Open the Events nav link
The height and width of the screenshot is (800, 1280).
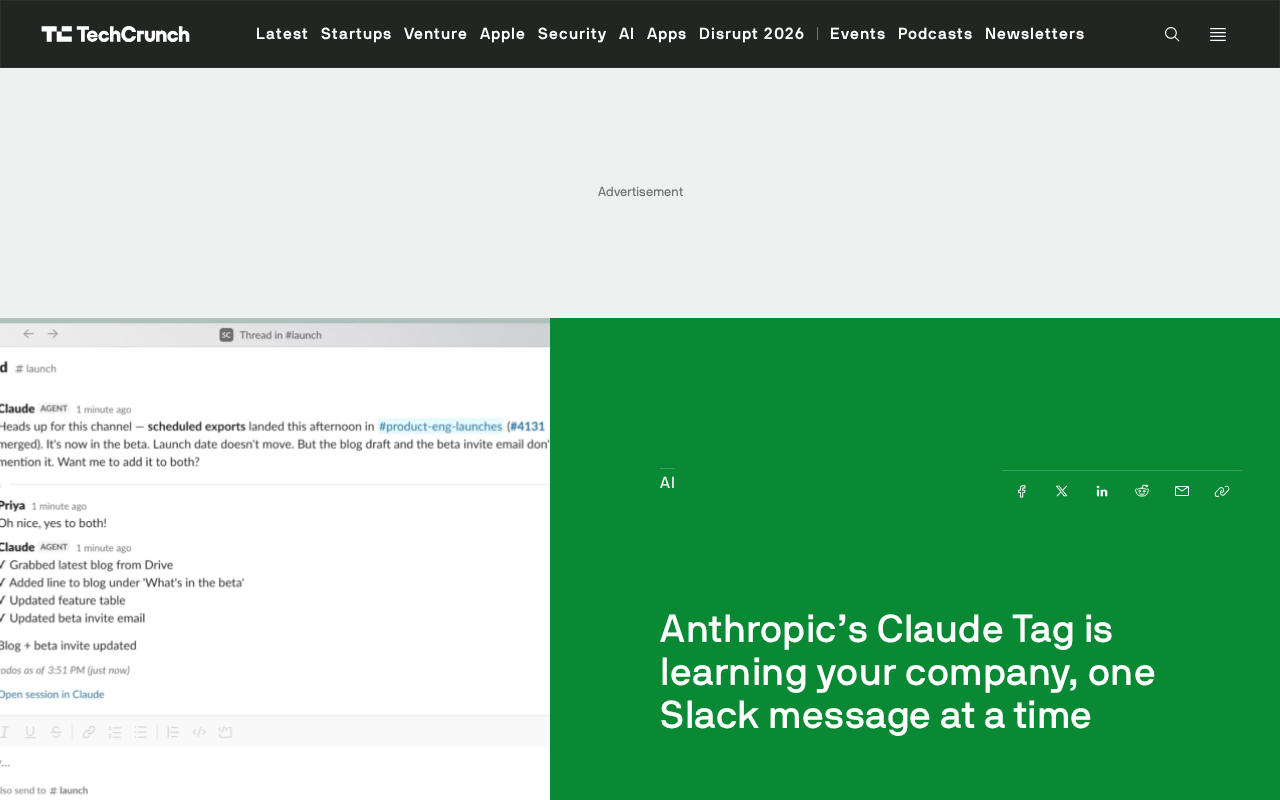858,34
